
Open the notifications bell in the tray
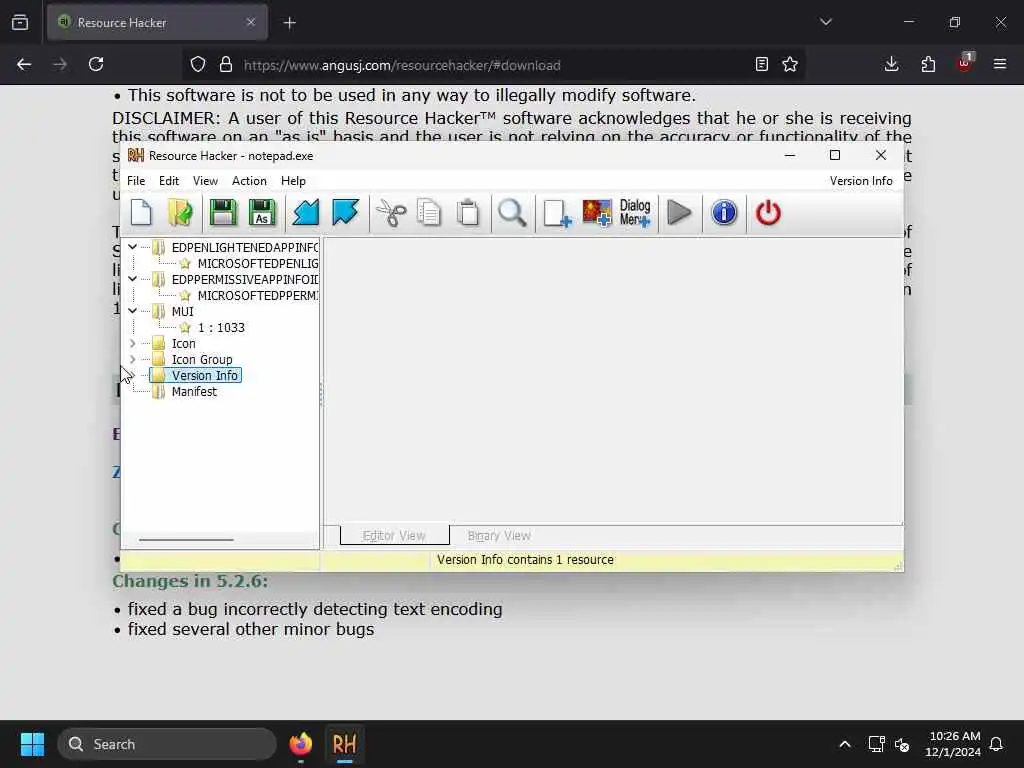click(x=996, y=744)
